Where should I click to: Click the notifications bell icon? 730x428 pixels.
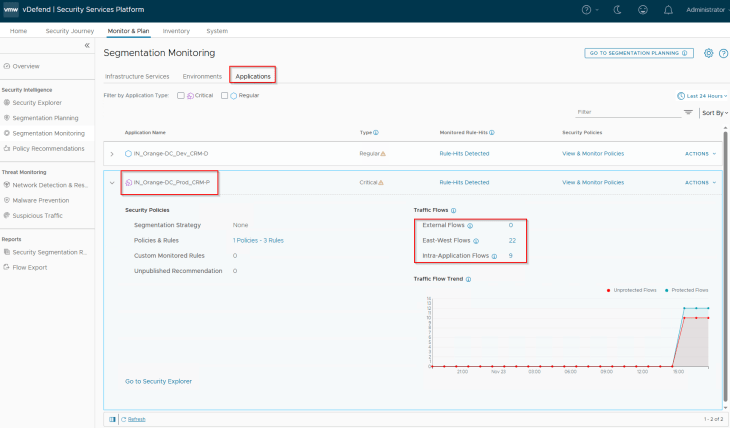tap(668, 10)
